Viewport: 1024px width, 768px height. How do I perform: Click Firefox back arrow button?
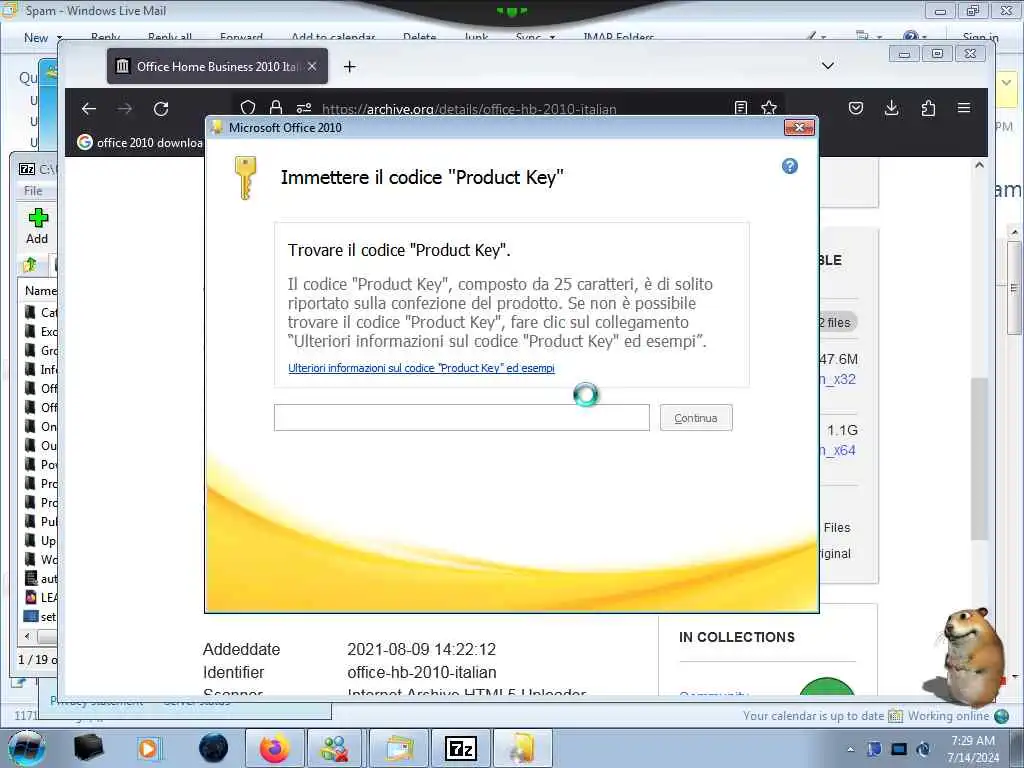click(x=89, y=108)
